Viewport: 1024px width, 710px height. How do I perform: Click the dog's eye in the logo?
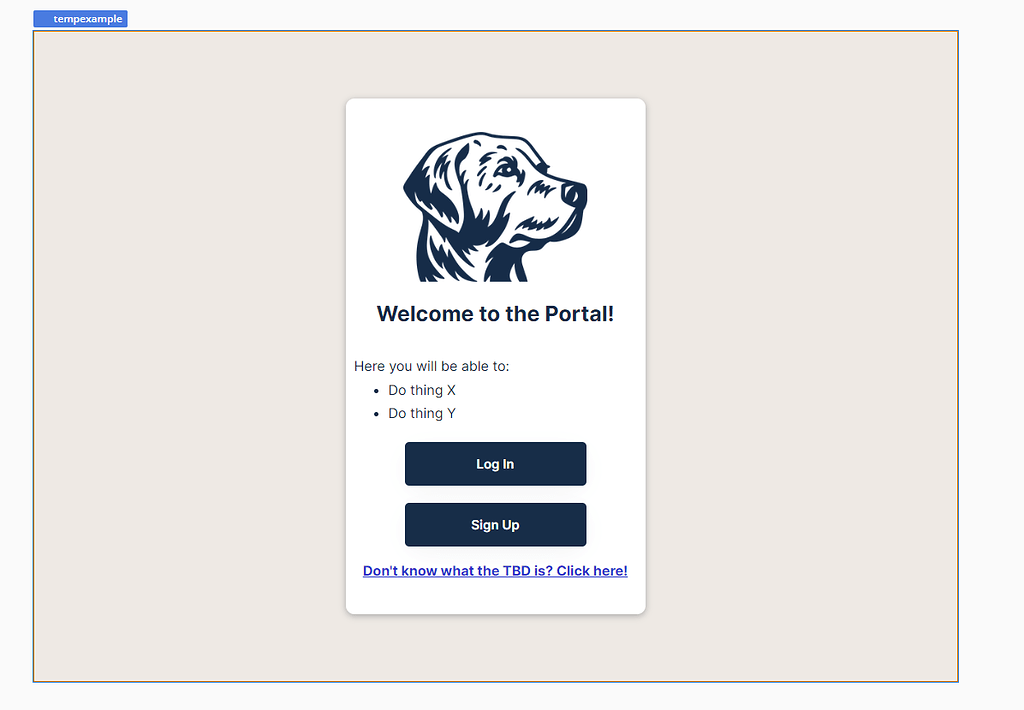click(505, 170)
